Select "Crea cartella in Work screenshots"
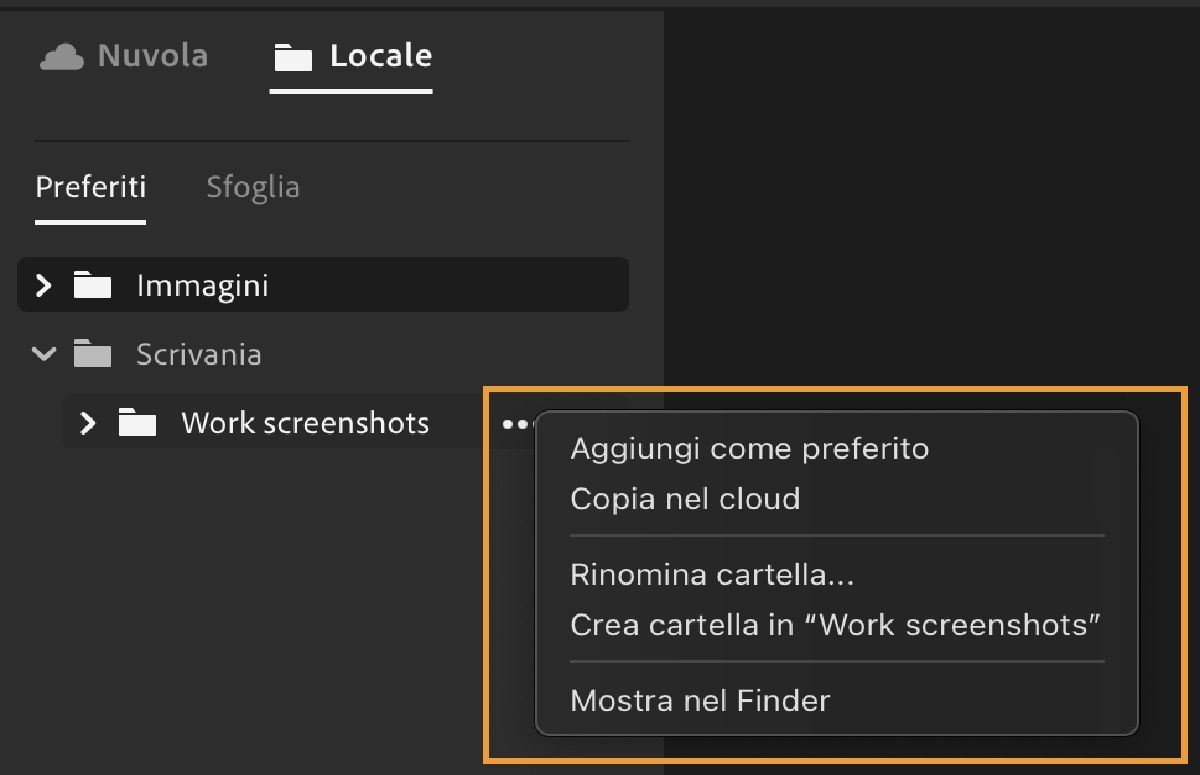1200x775 pixels. pos(835,624)
